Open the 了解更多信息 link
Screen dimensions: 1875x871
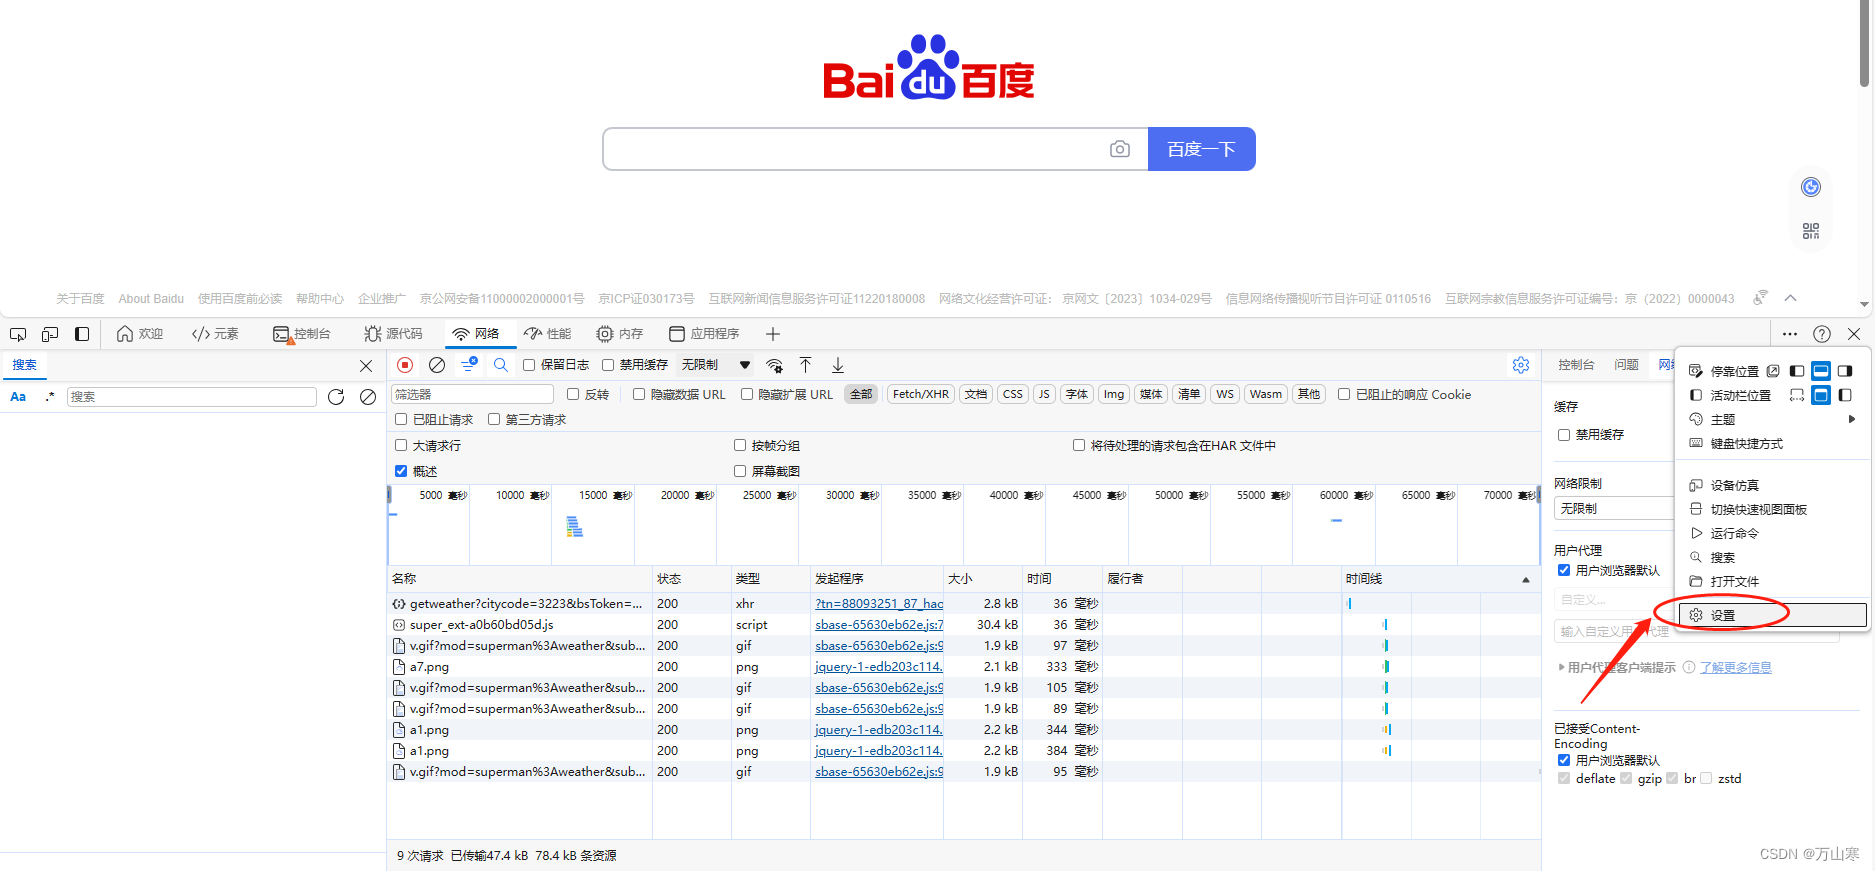point(1736,667)
